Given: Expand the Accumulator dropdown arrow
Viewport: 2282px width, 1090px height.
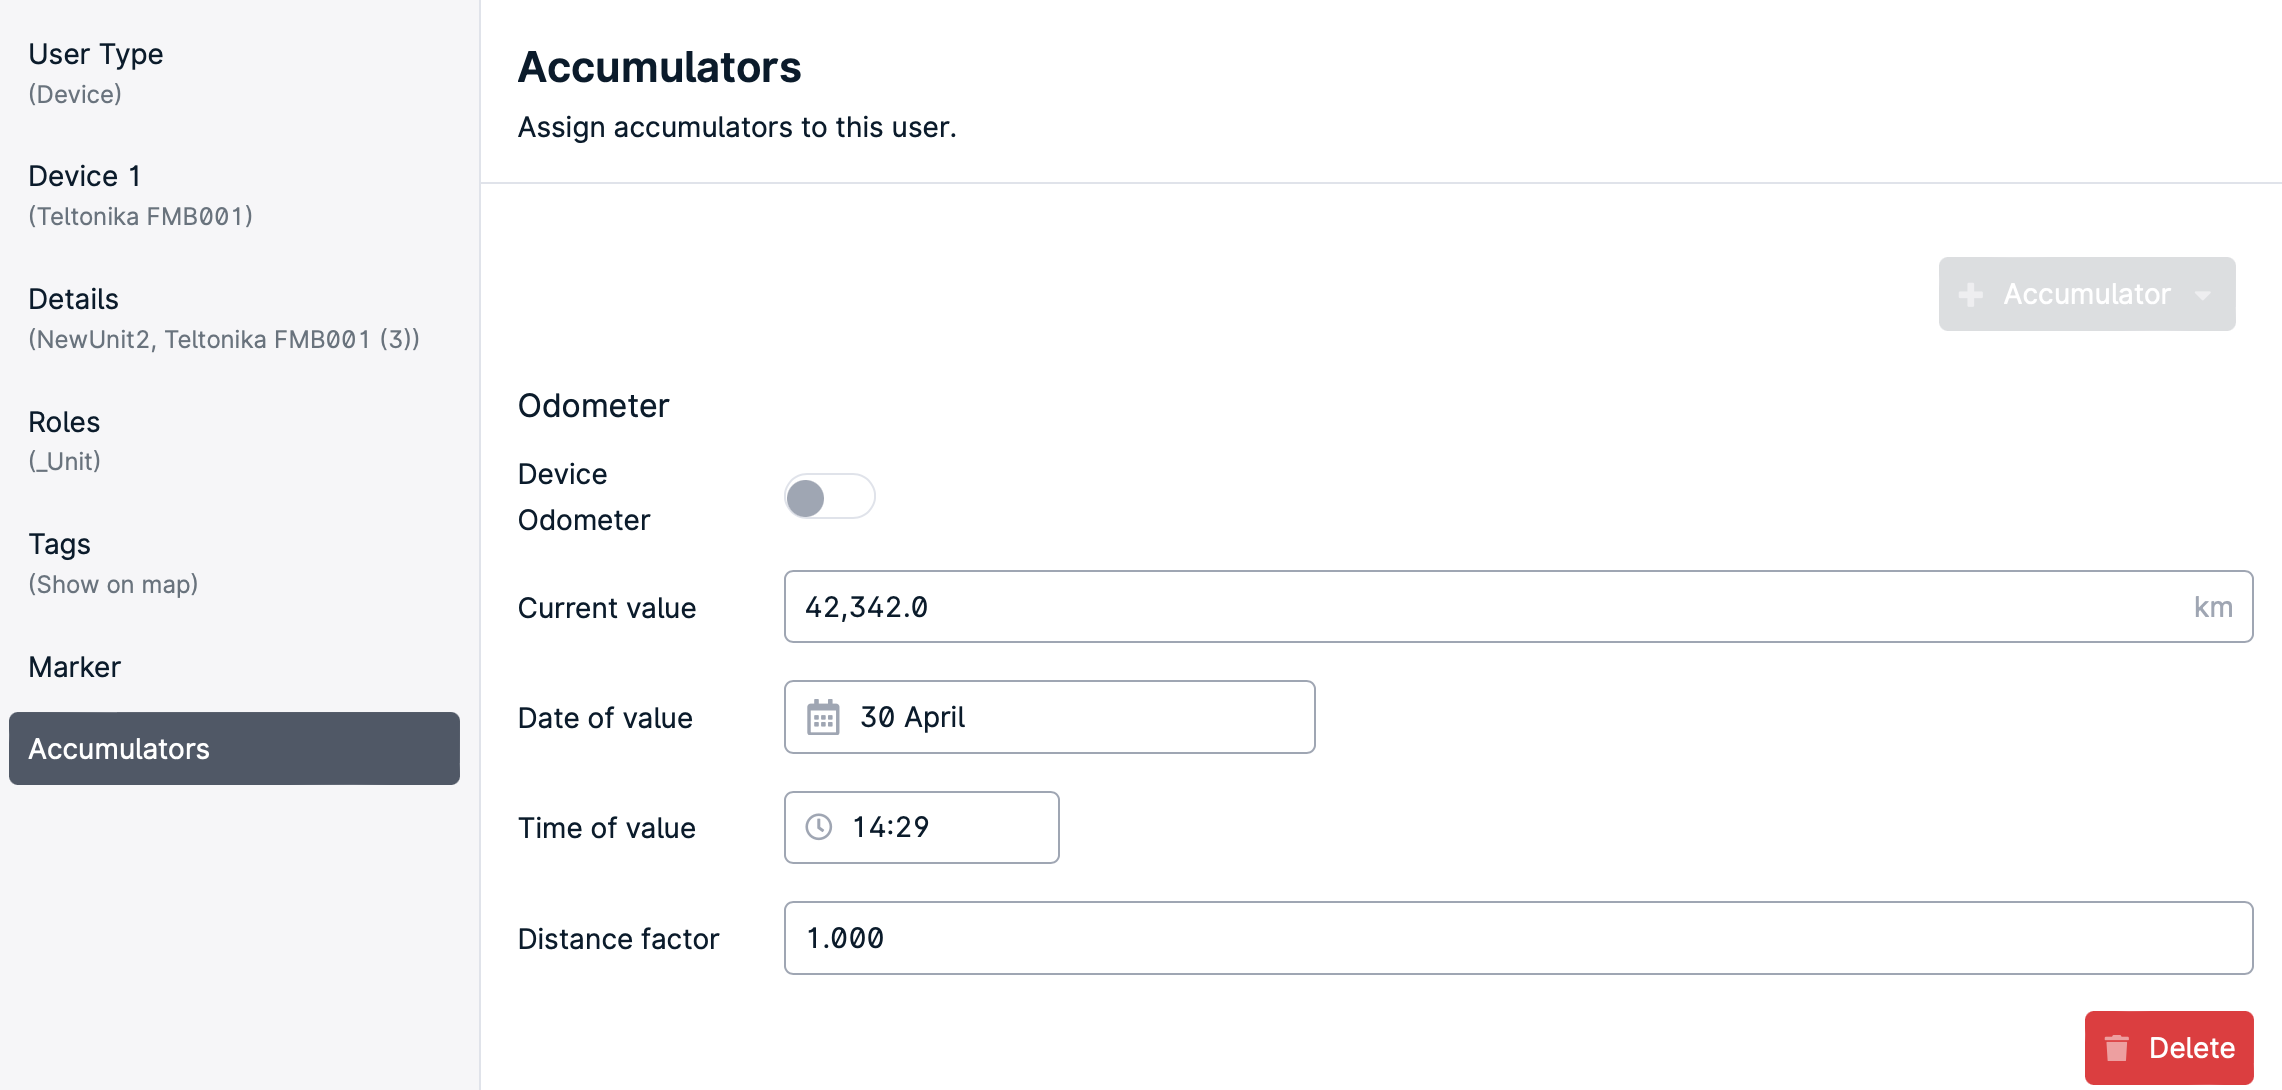Looking at the screenshot, I should 2202,295.
